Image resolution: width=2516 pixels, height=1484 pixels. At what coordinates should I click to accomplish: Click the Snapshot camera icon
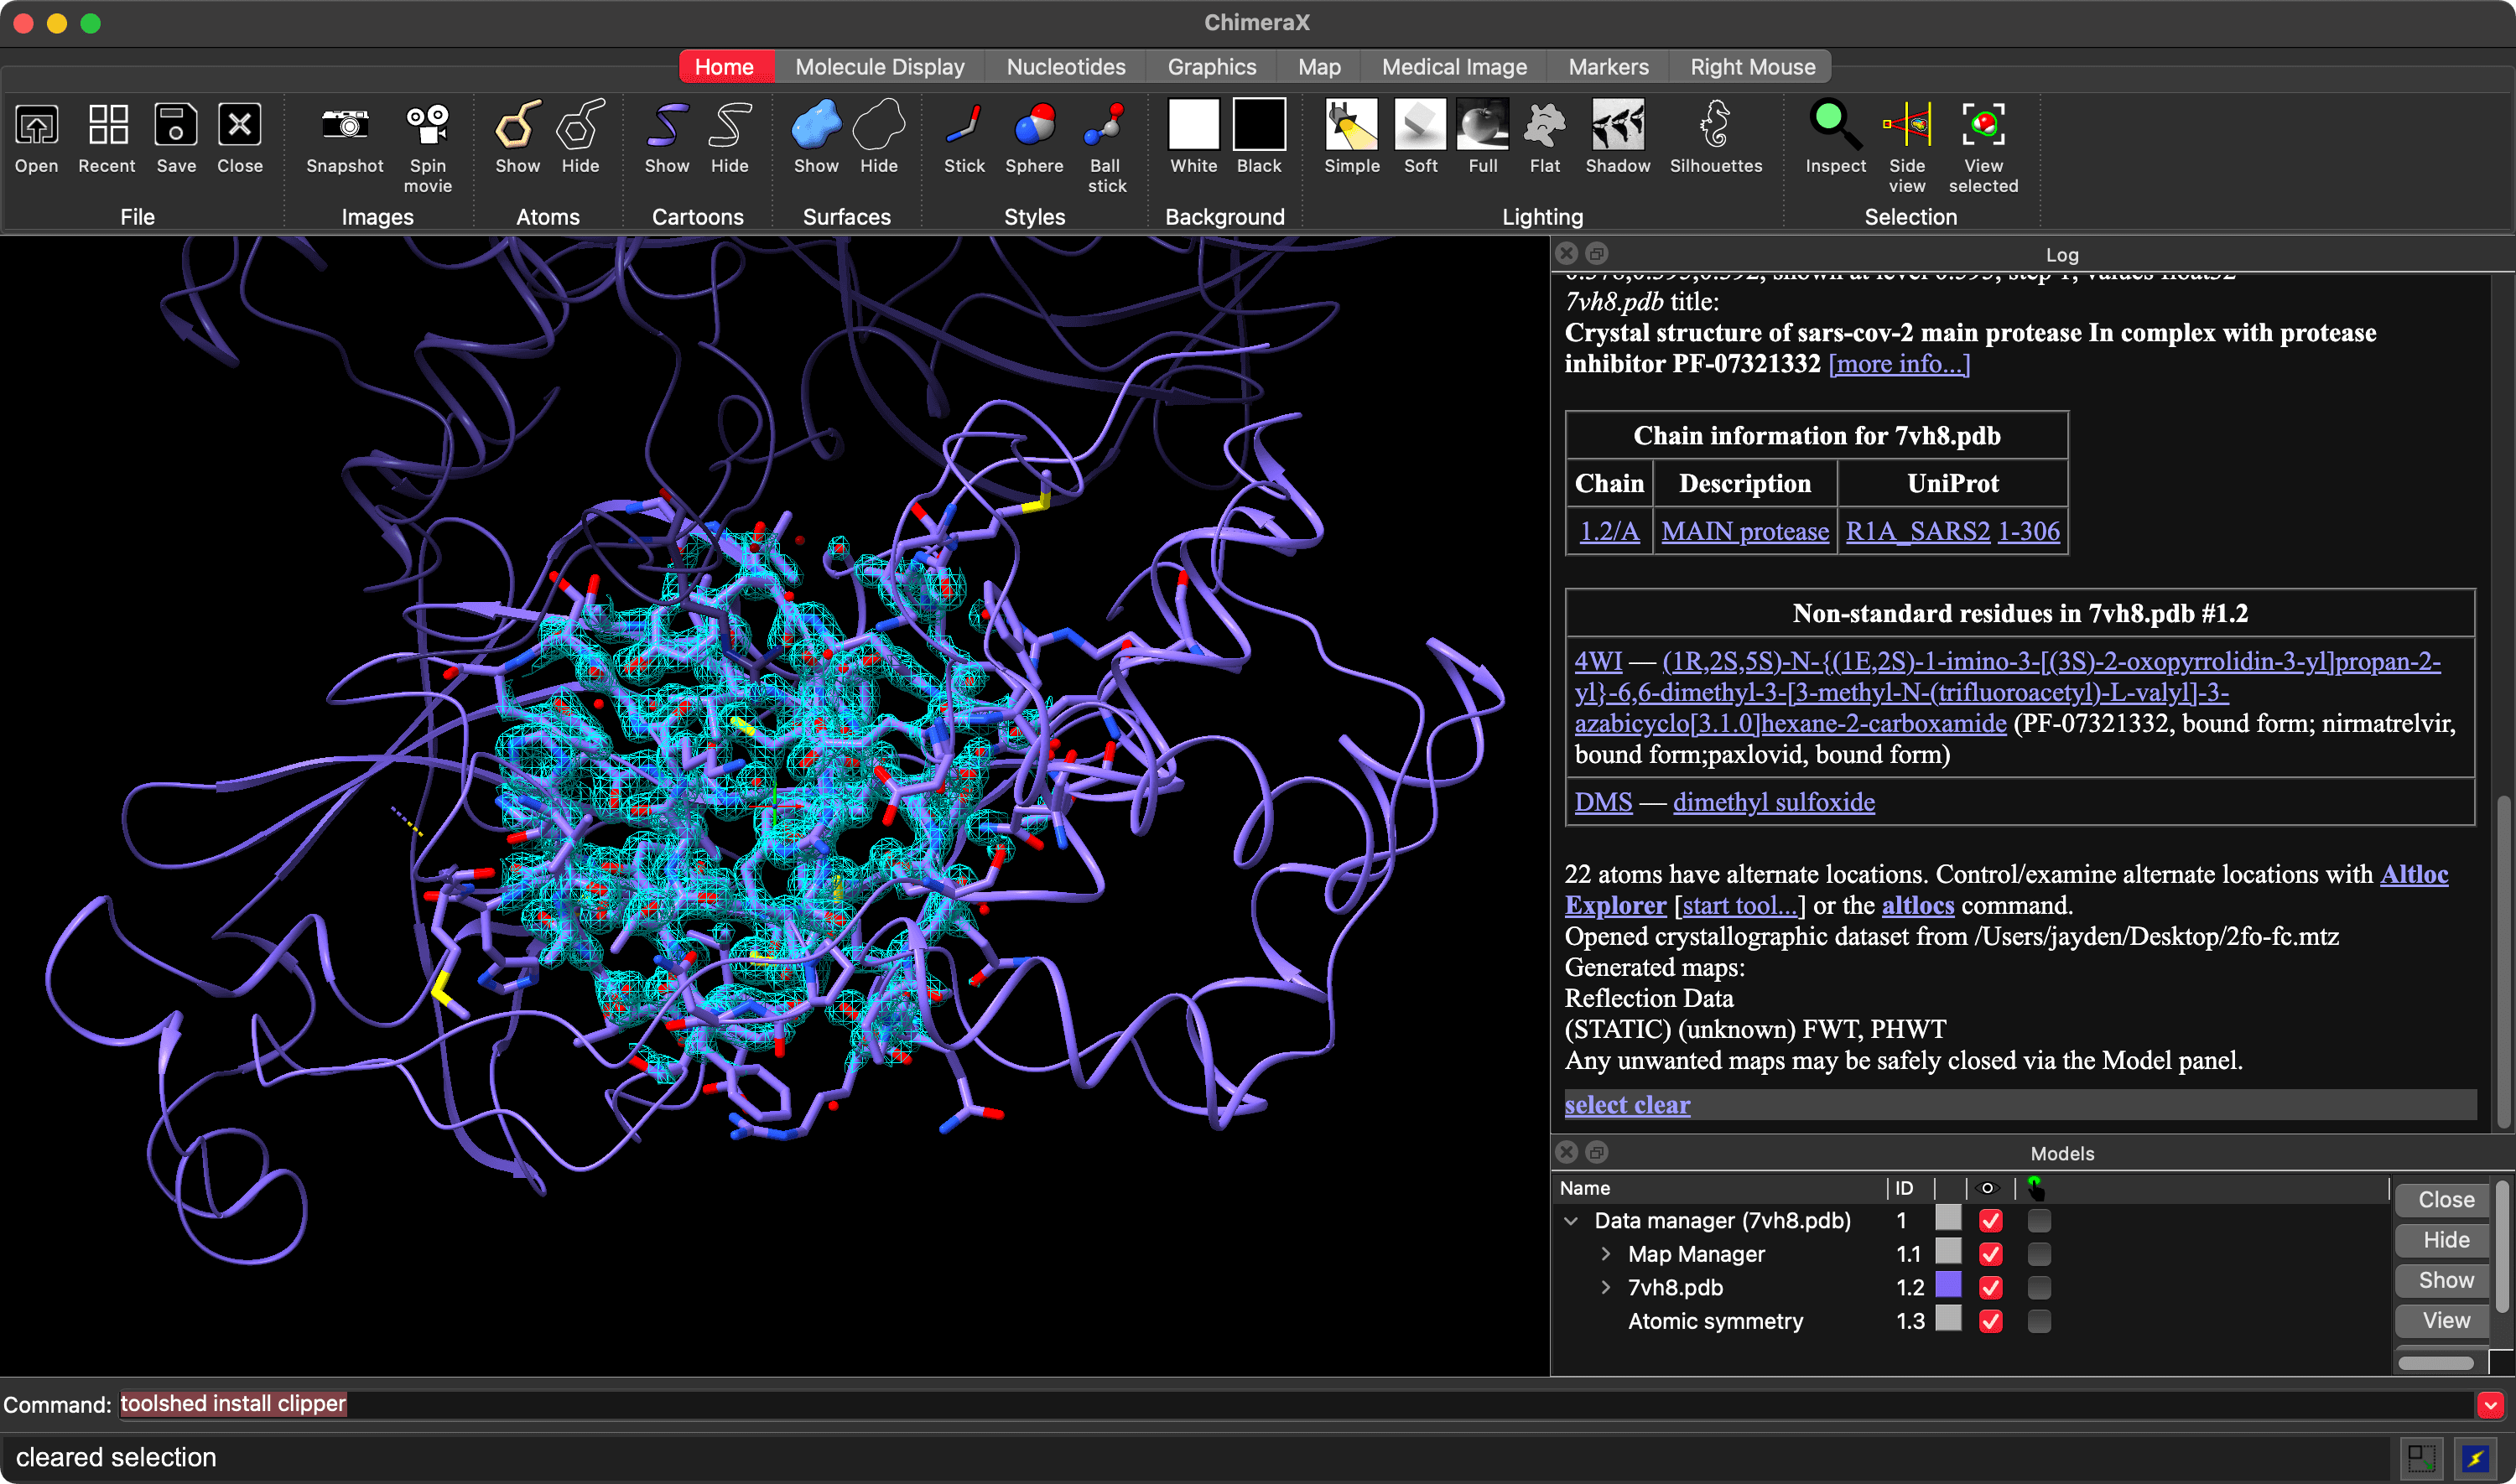344,126
